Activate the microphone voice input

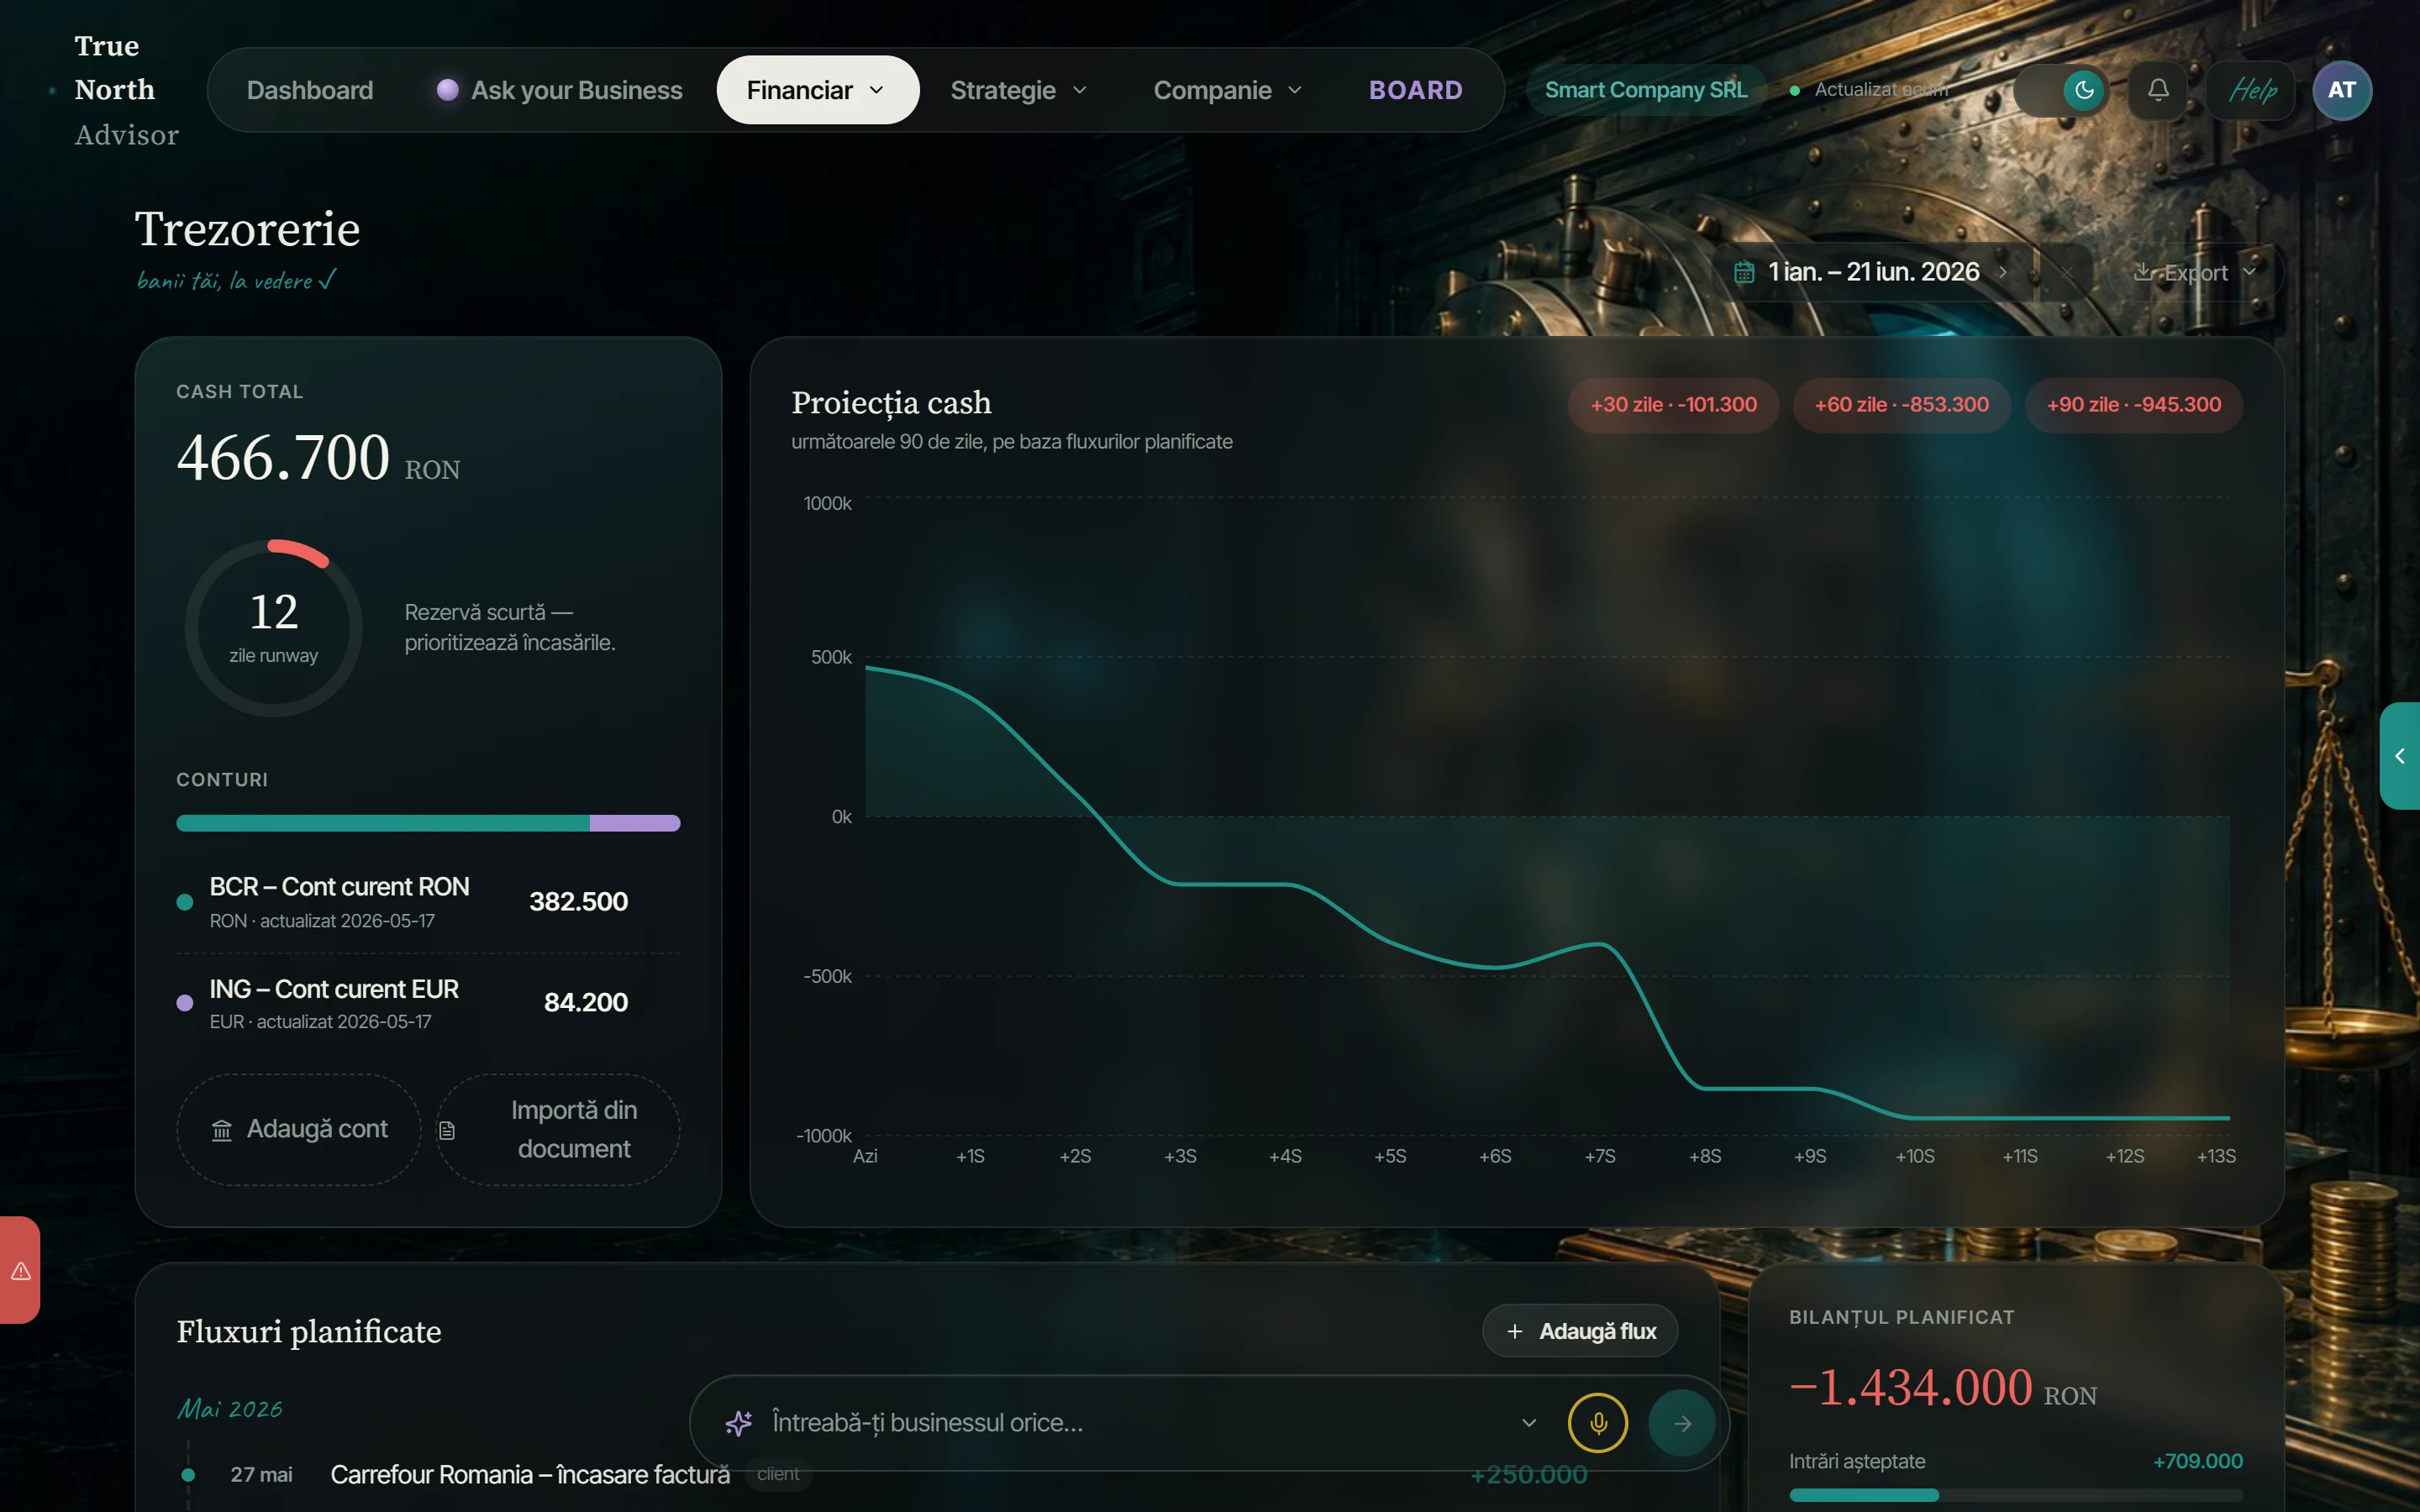point(1598,1423)
